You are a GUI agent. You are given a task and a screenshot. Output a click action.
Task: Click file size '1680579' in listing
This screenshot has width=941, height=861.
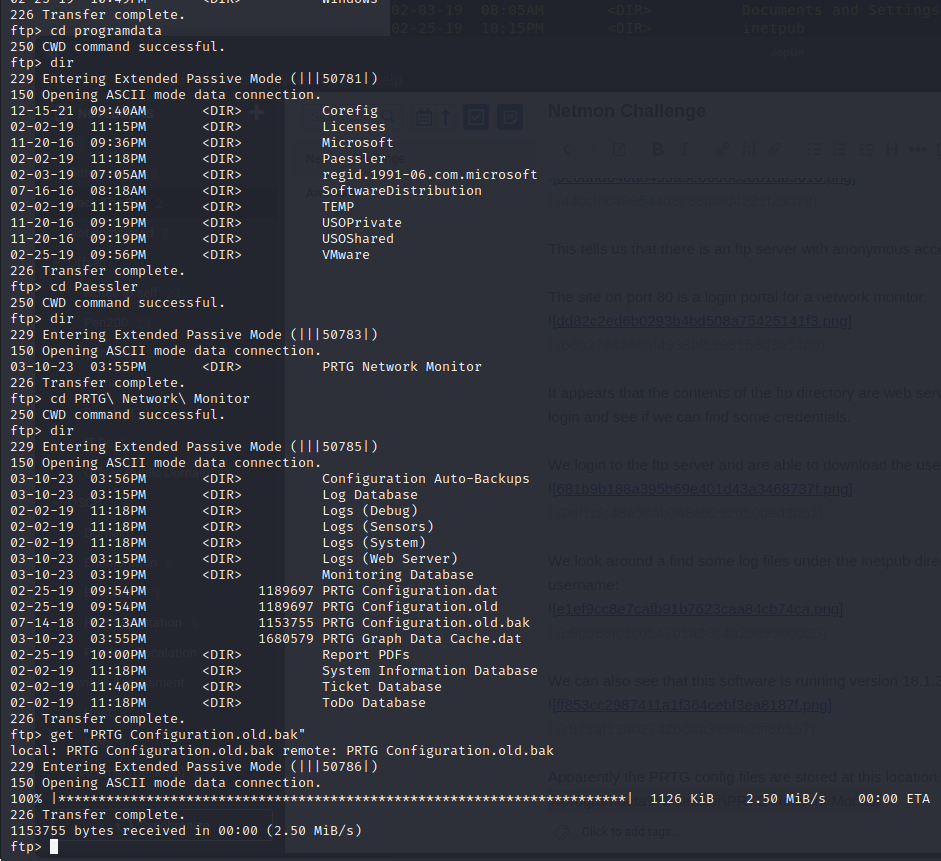(x=286, y=638)
